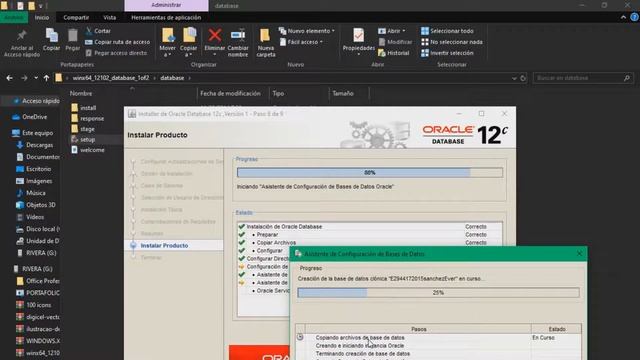Open the Copiar a dropdown
Image resolution: width=640 pixels, height=360 pixels.
point(189,42)
